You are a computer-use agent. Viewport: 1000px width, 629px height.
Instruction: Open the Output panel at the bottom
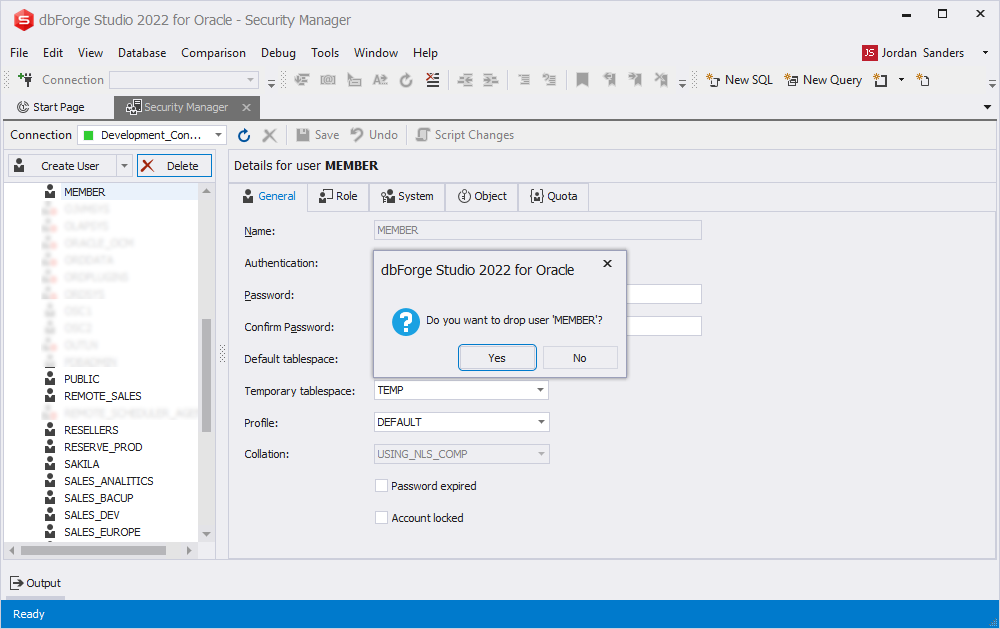pos(36,583)
